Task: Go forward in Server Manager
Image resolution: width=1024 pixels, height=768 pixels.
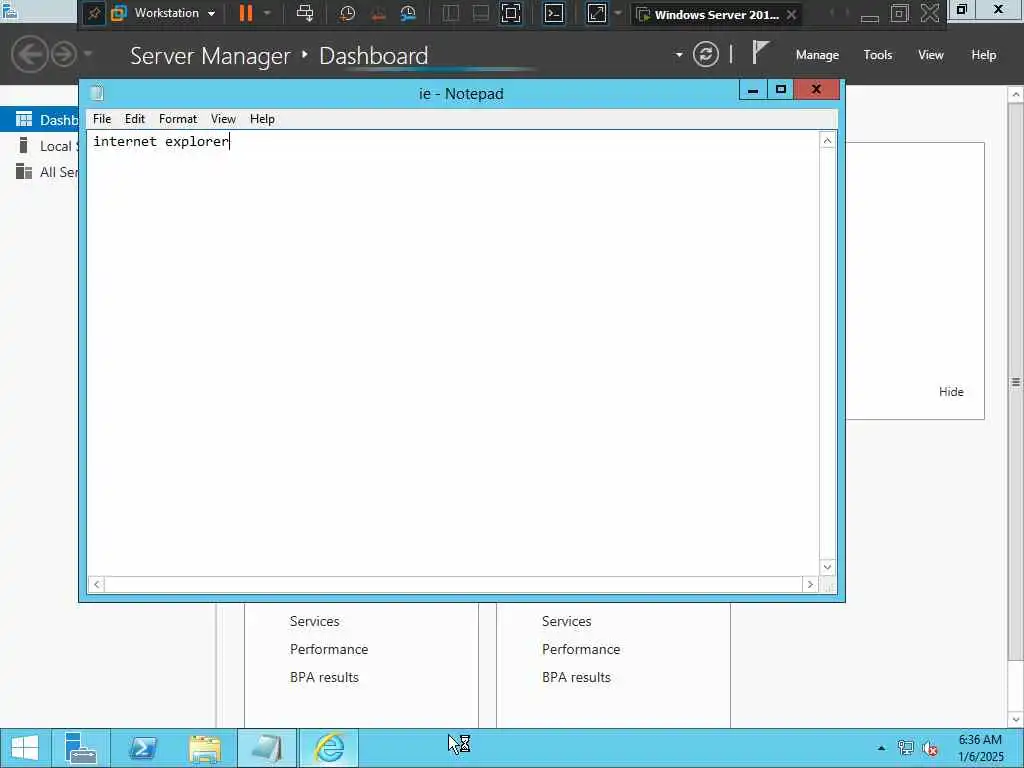Action: (x=64, y=54)
